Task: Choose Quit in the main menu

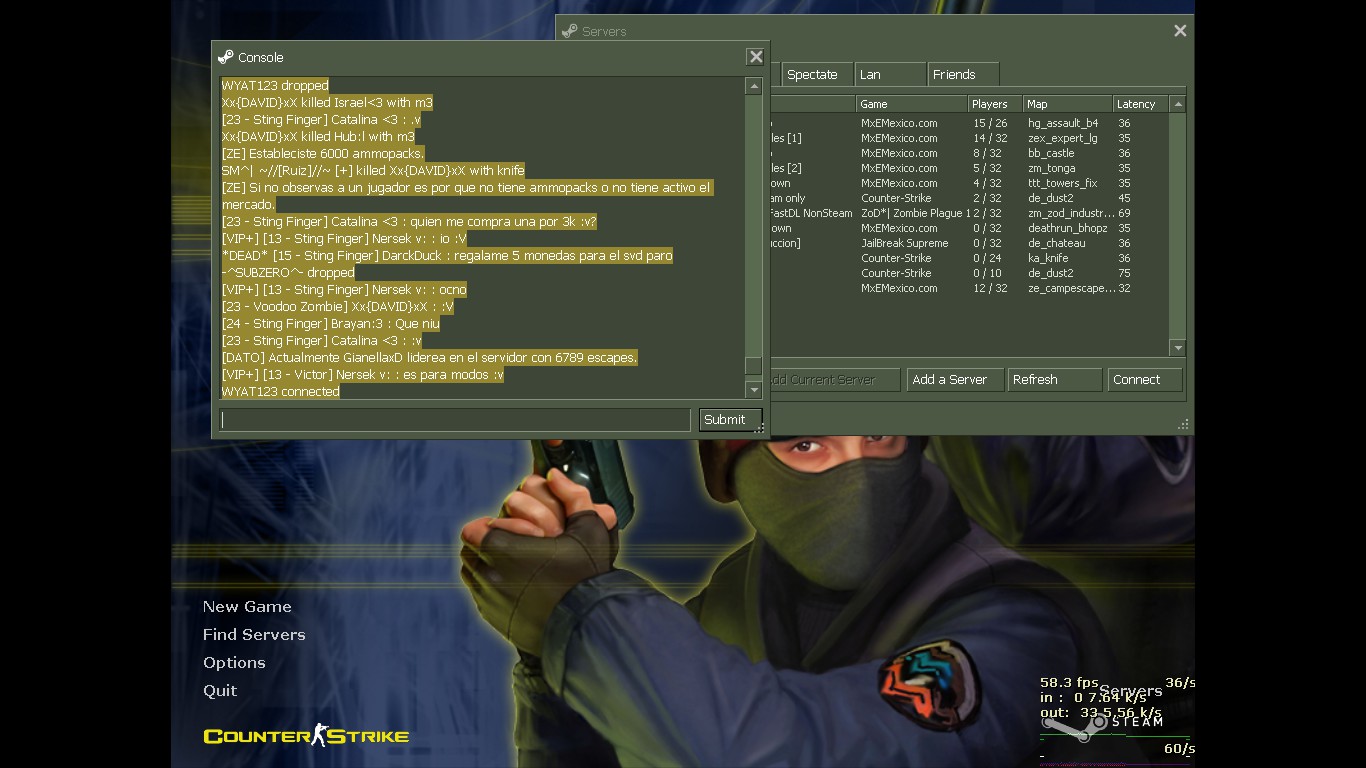Action: pos(220,691)
